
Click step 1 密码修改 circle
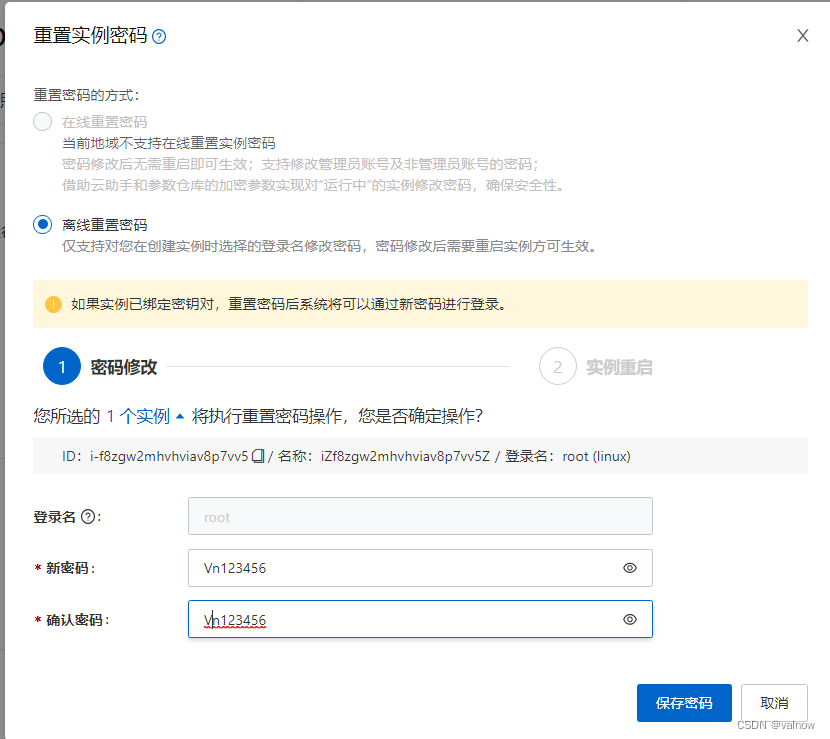point(62,366)
